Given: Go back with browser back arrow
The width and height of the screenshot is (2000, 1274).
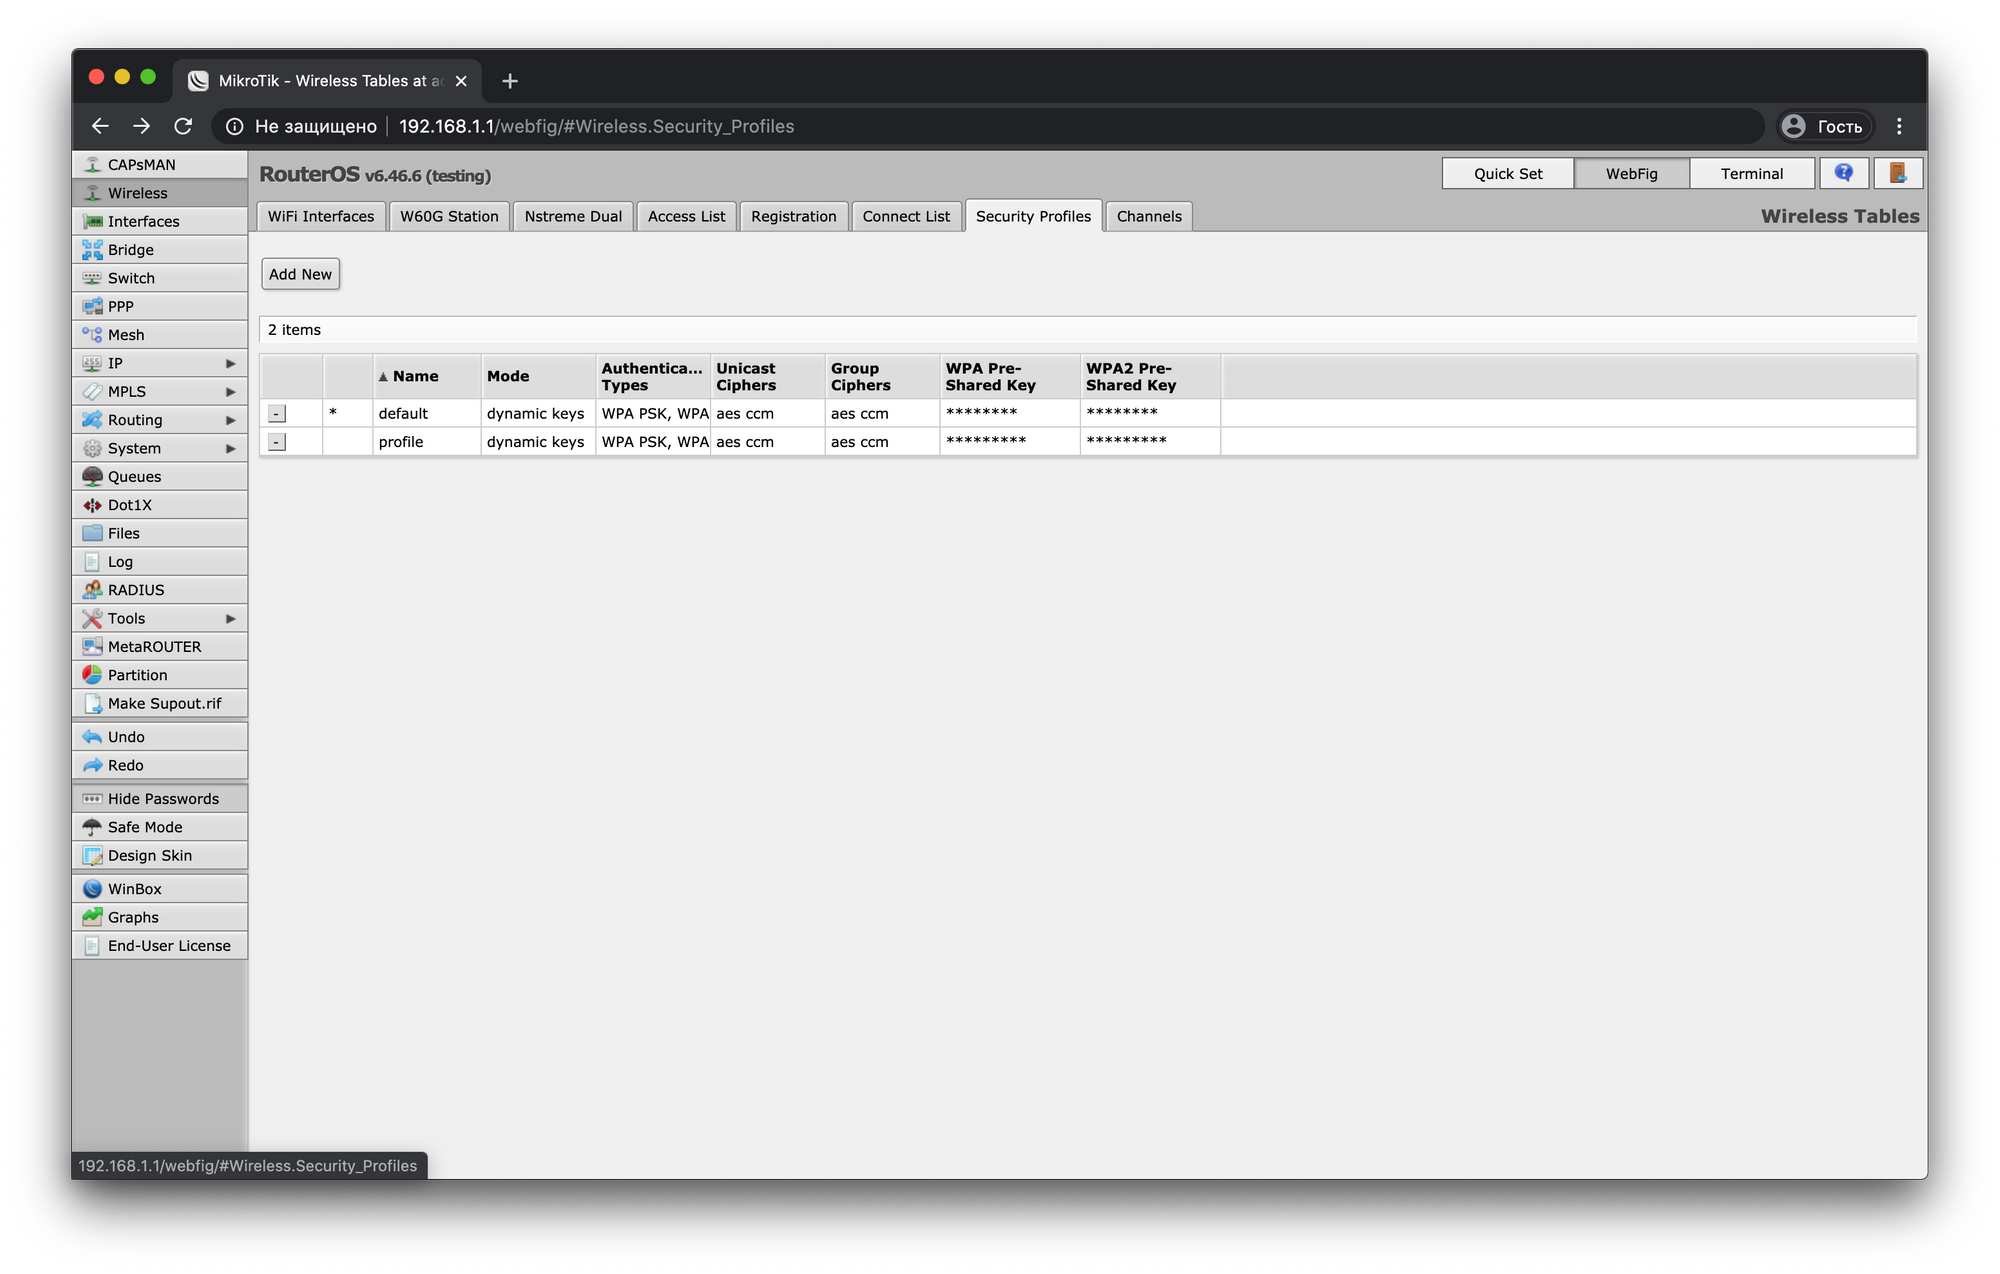Looking at the screenshot, I should [100, 126].
